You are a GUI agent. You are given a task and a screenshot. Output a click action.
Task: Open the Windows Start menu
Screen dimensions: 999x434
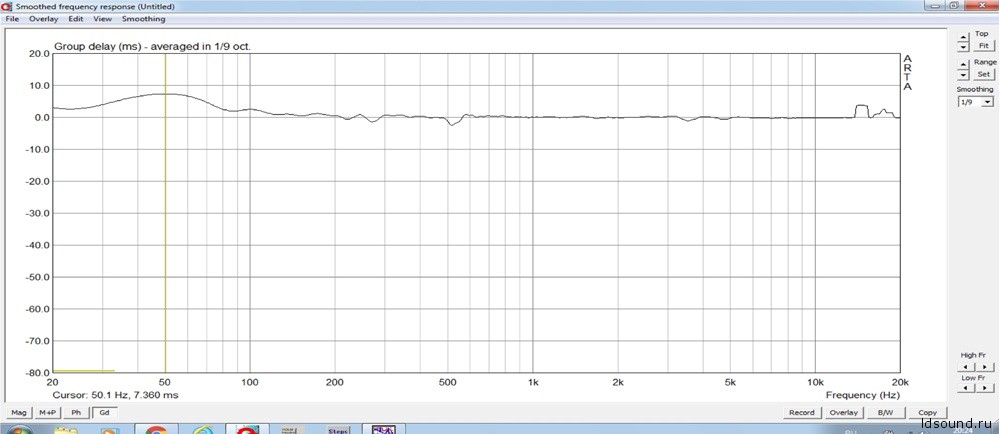[19, 430]
